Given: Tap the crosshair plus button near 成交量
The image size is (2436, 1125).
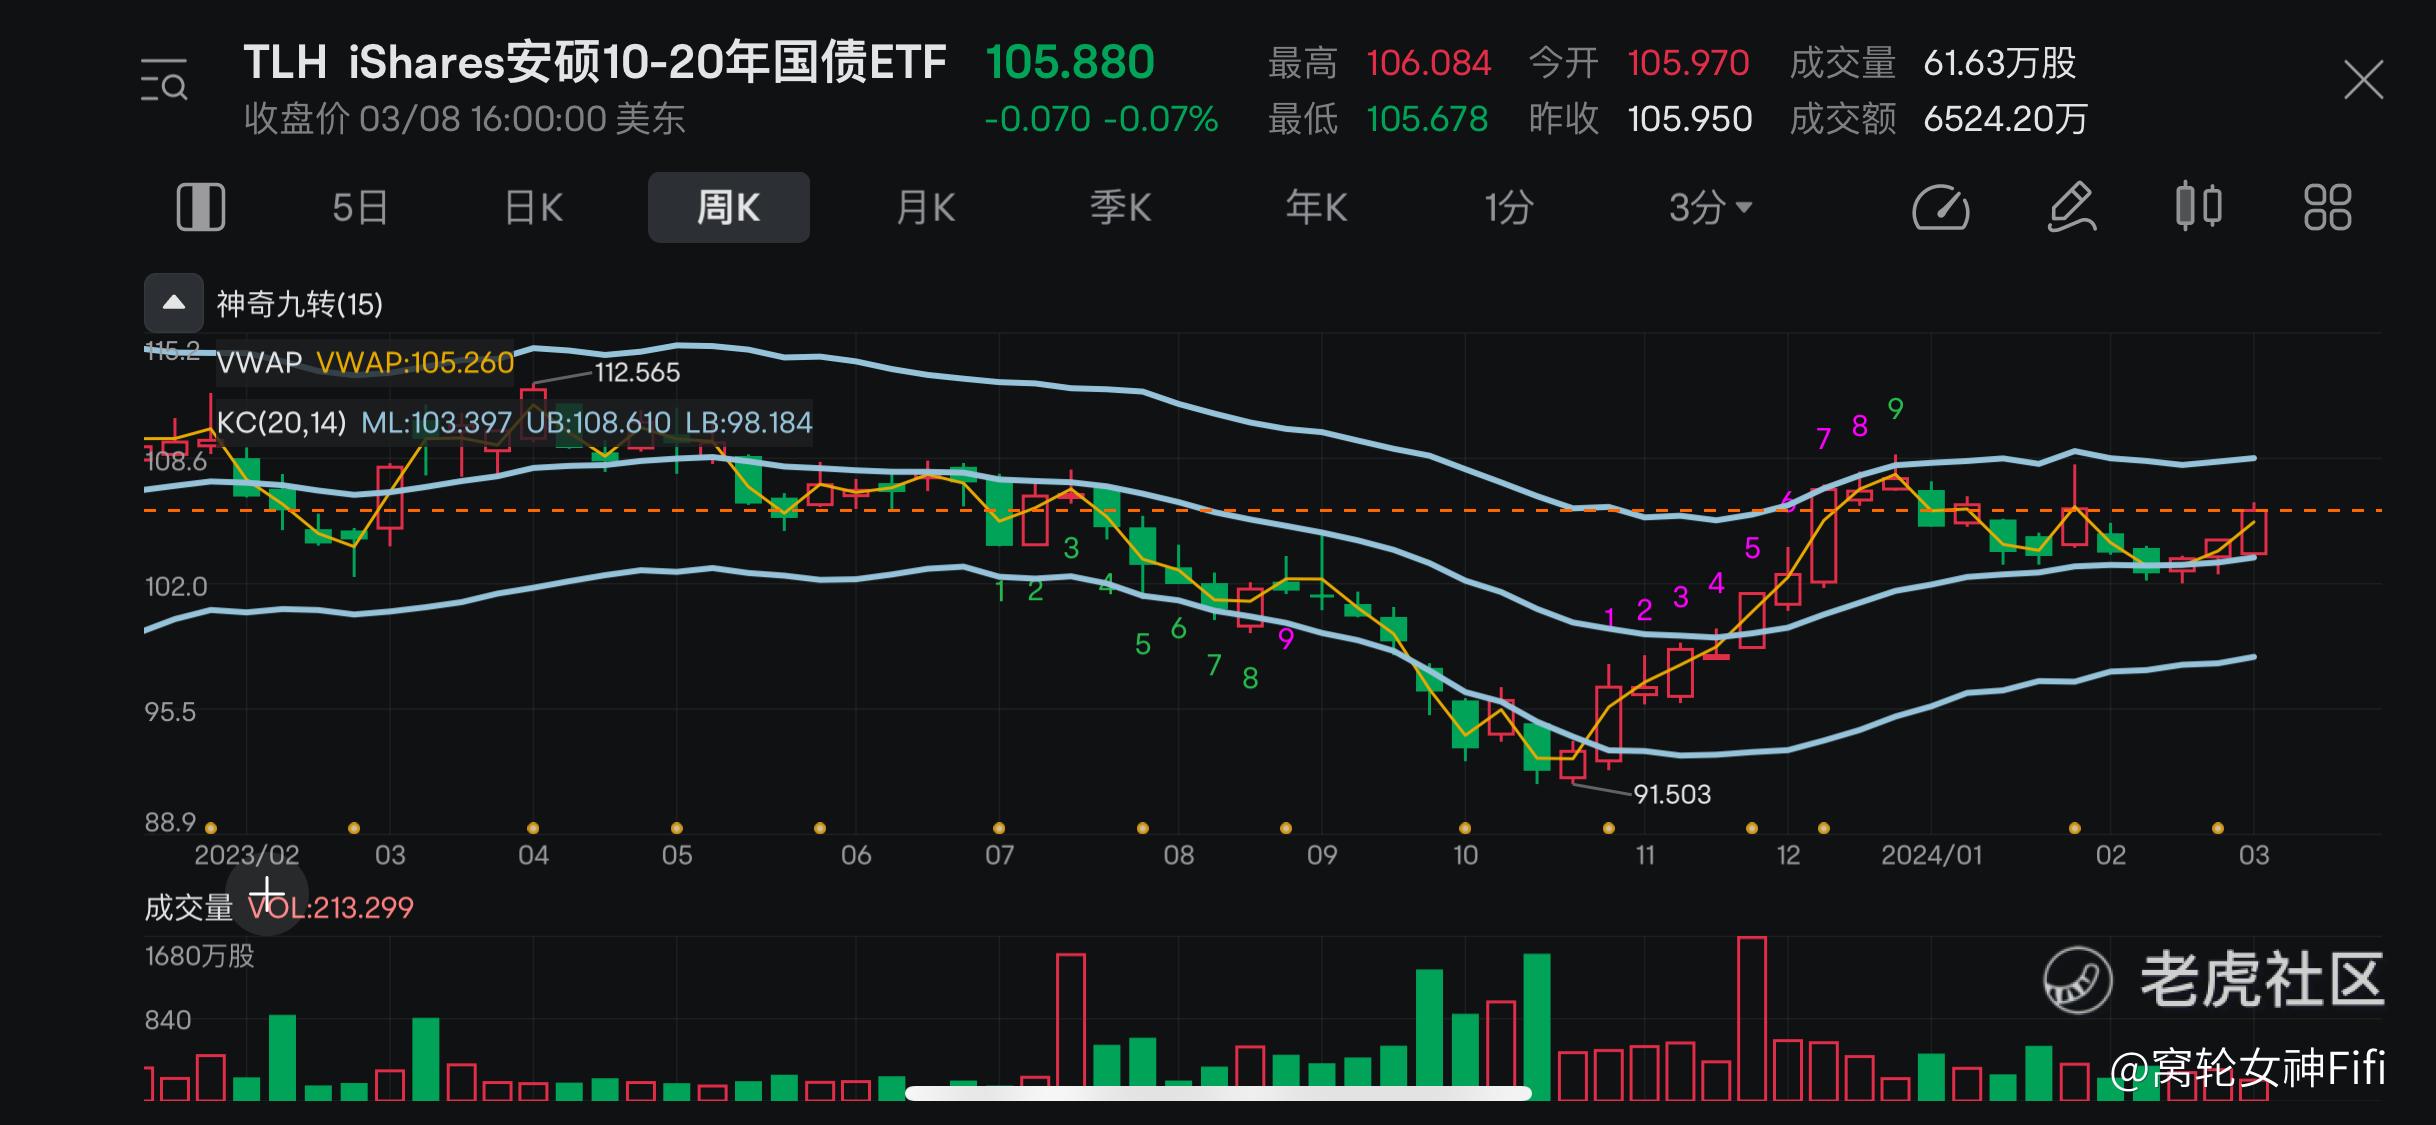Looking at the screenshot, I should (x=266, y=893).
